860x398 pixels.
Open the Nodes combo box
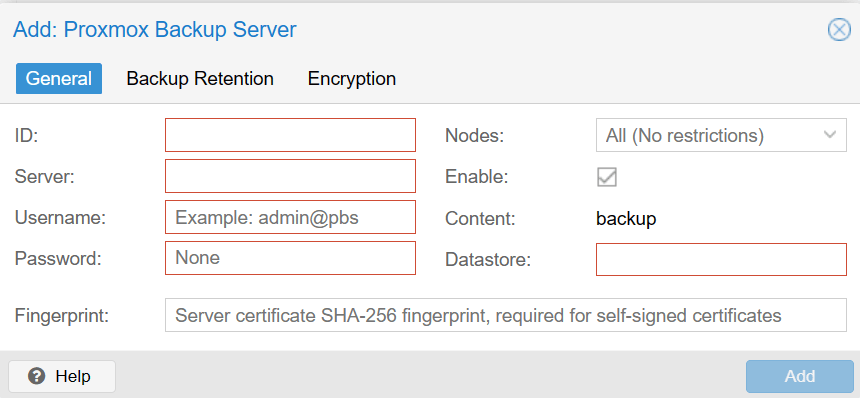pyautogui.click(x=721, y=135)
